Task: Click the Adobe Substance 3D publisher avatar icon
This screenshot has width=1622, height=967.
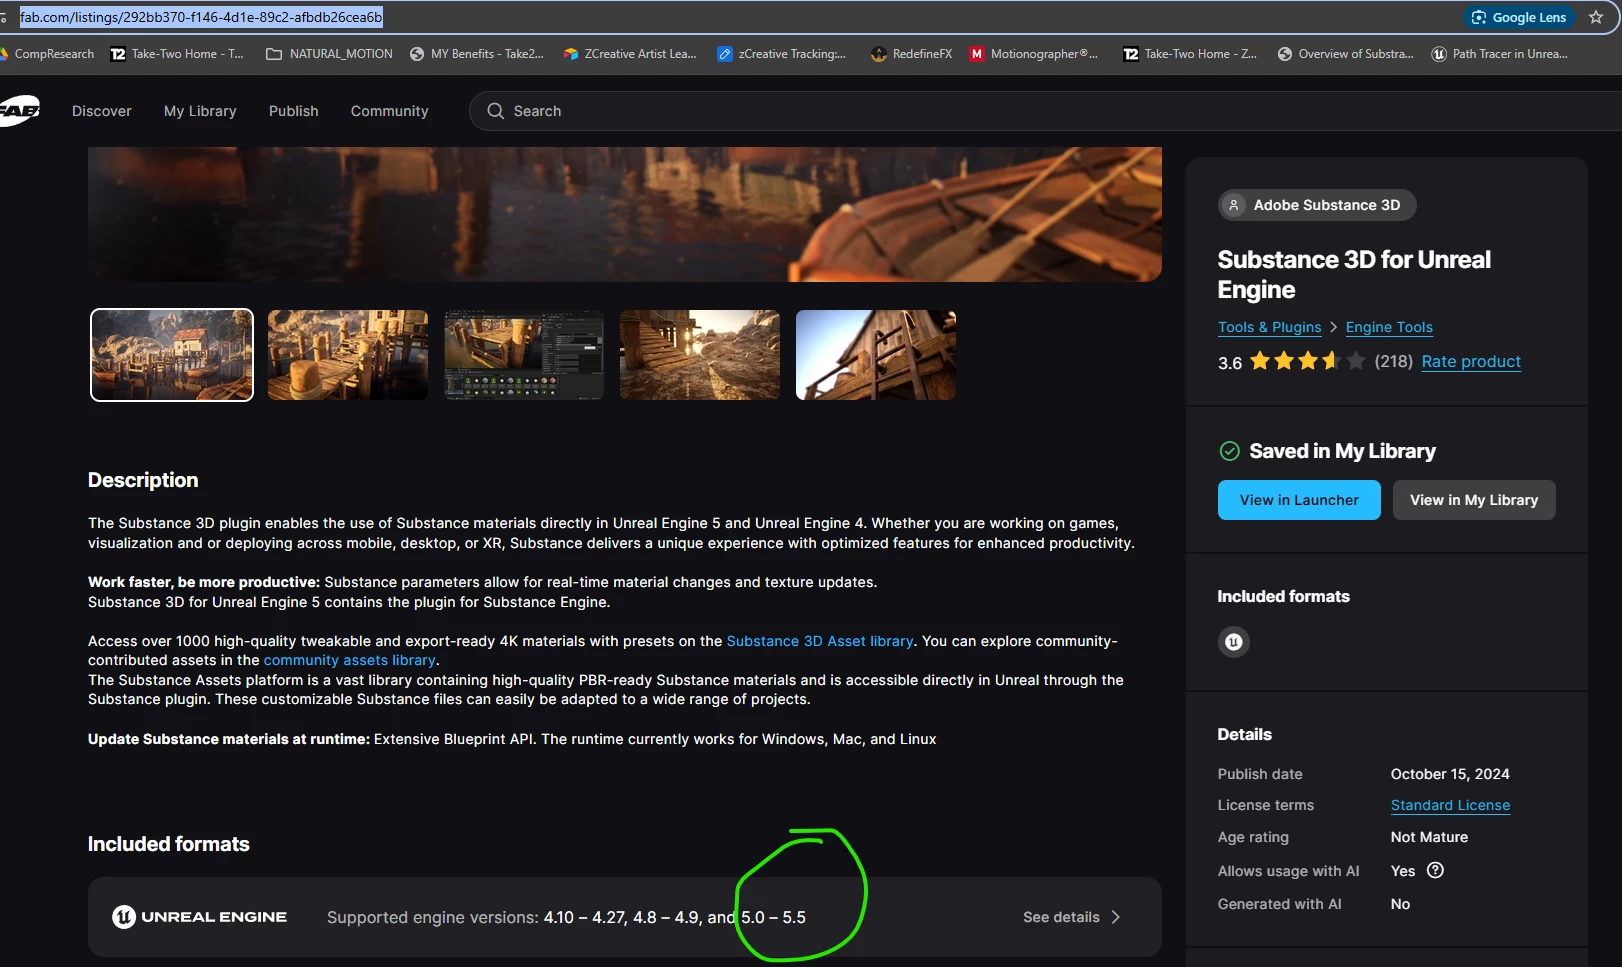Action: tap(1234, 205)
